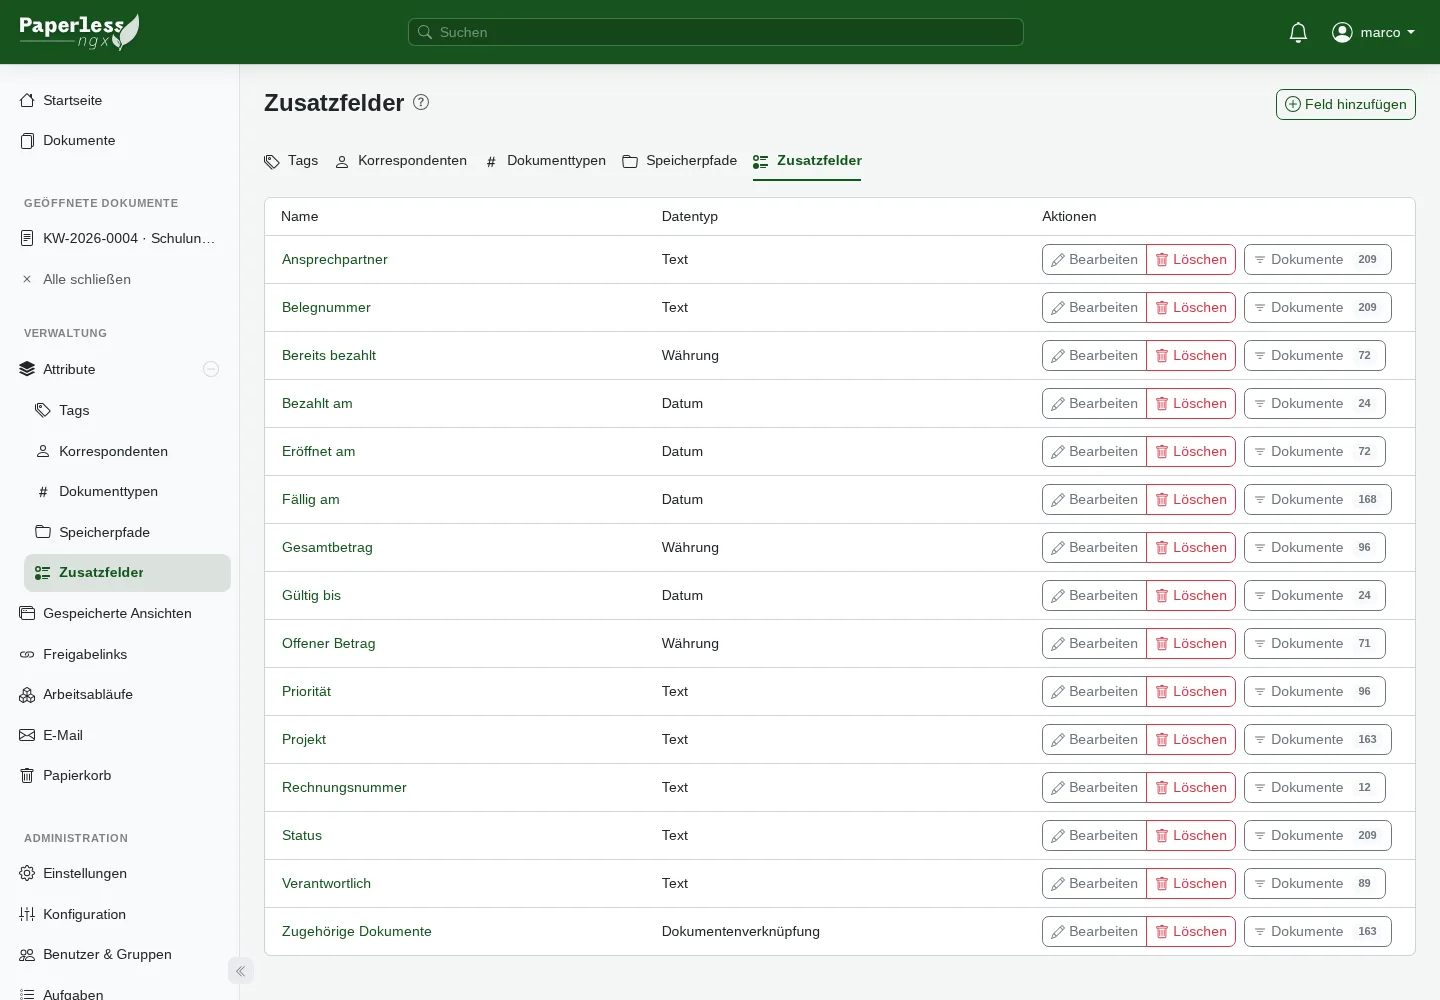Show documents using the Status field
1440x1000 pixels.
[x=1318, y=835]
